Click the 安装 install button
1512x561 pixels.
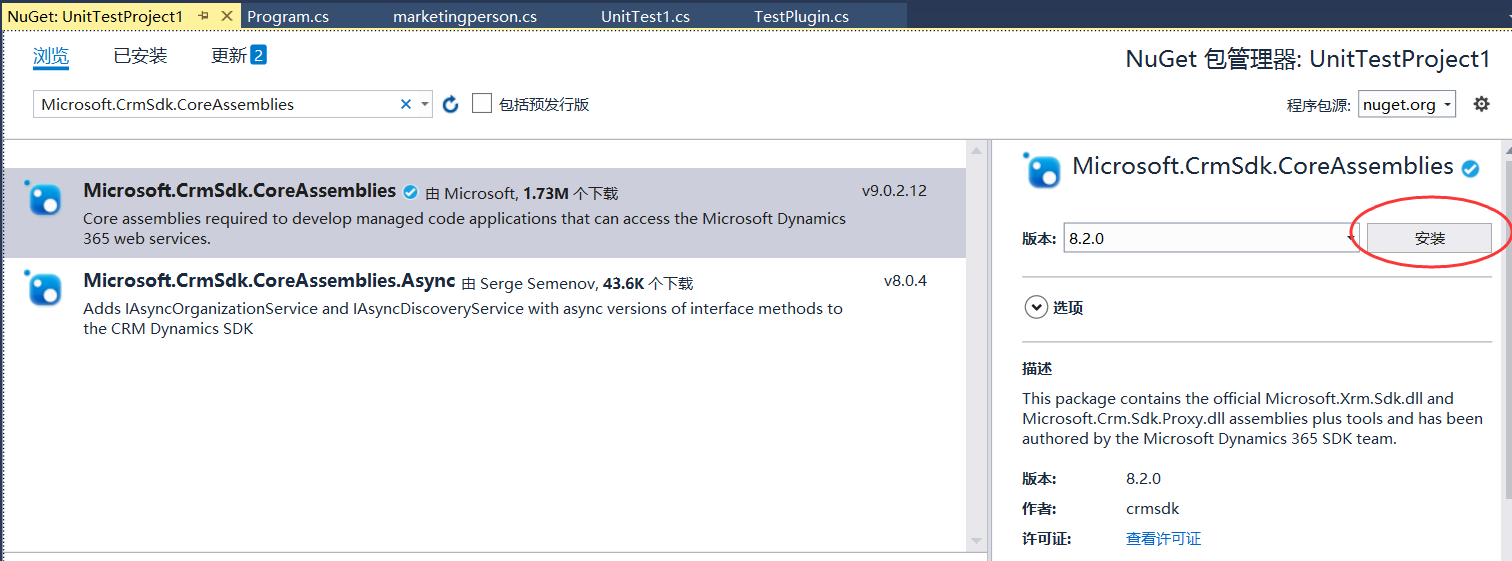tap(1429, 238)
